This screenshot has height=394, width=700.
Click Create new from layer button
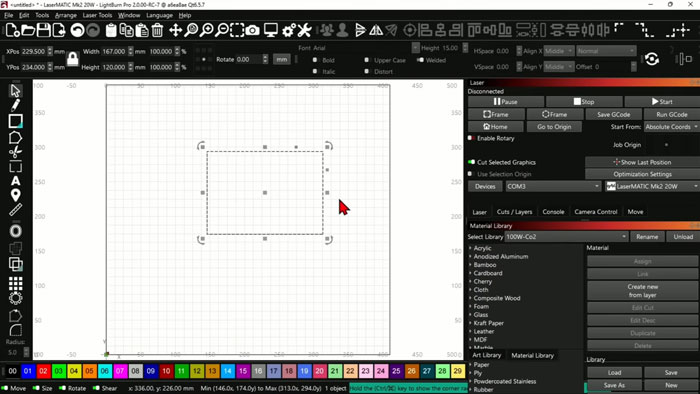tap(642, 290)
